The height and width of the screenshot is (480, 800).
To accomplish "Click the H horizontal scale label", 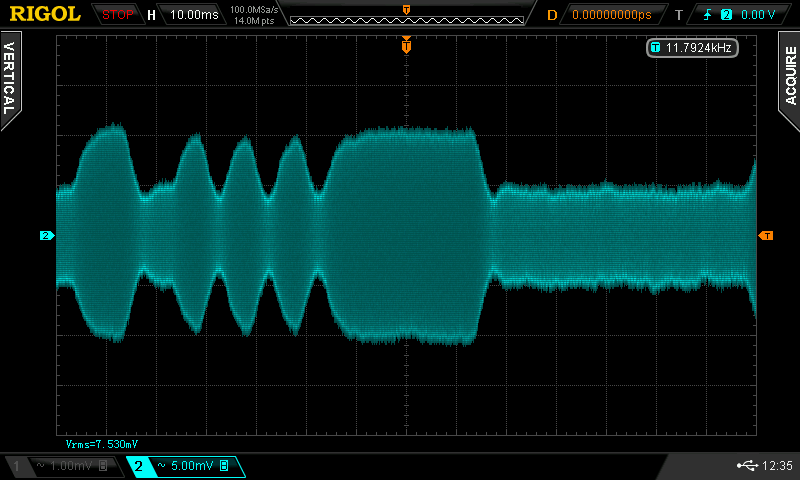I will 151,15.
